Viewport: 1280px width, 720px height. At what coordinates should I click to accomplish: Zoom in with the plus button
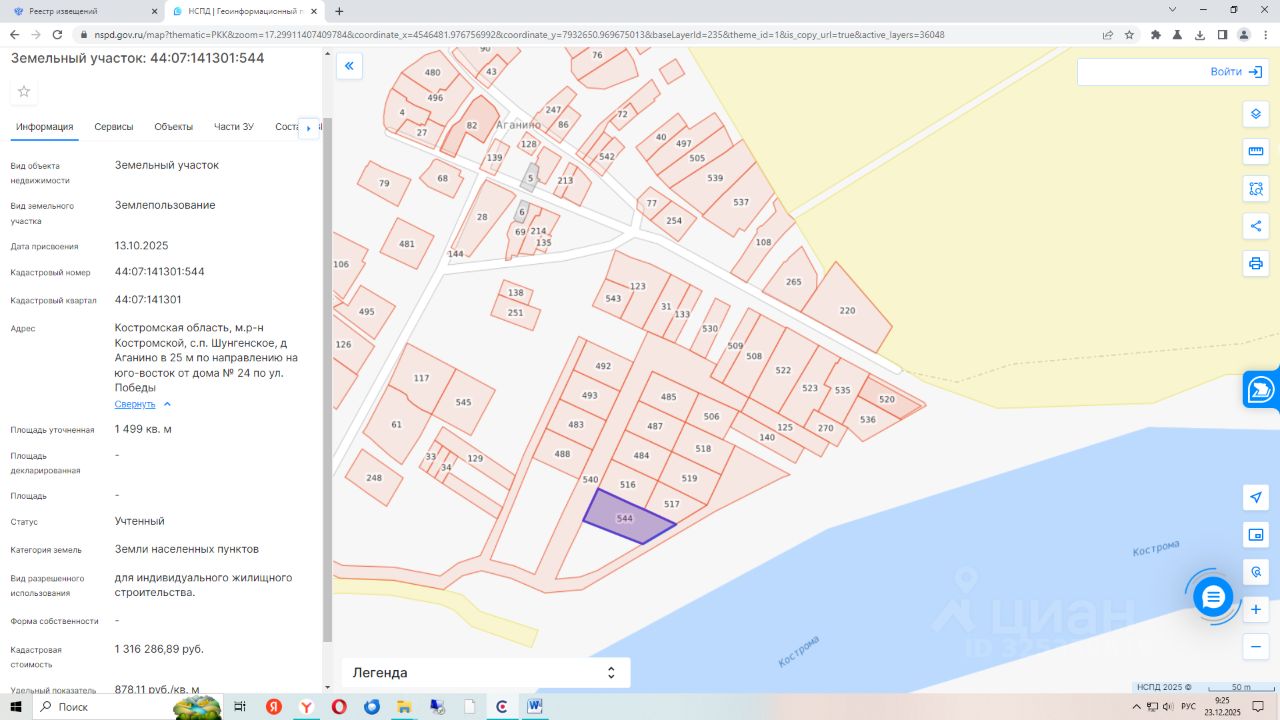[1256, 609]
